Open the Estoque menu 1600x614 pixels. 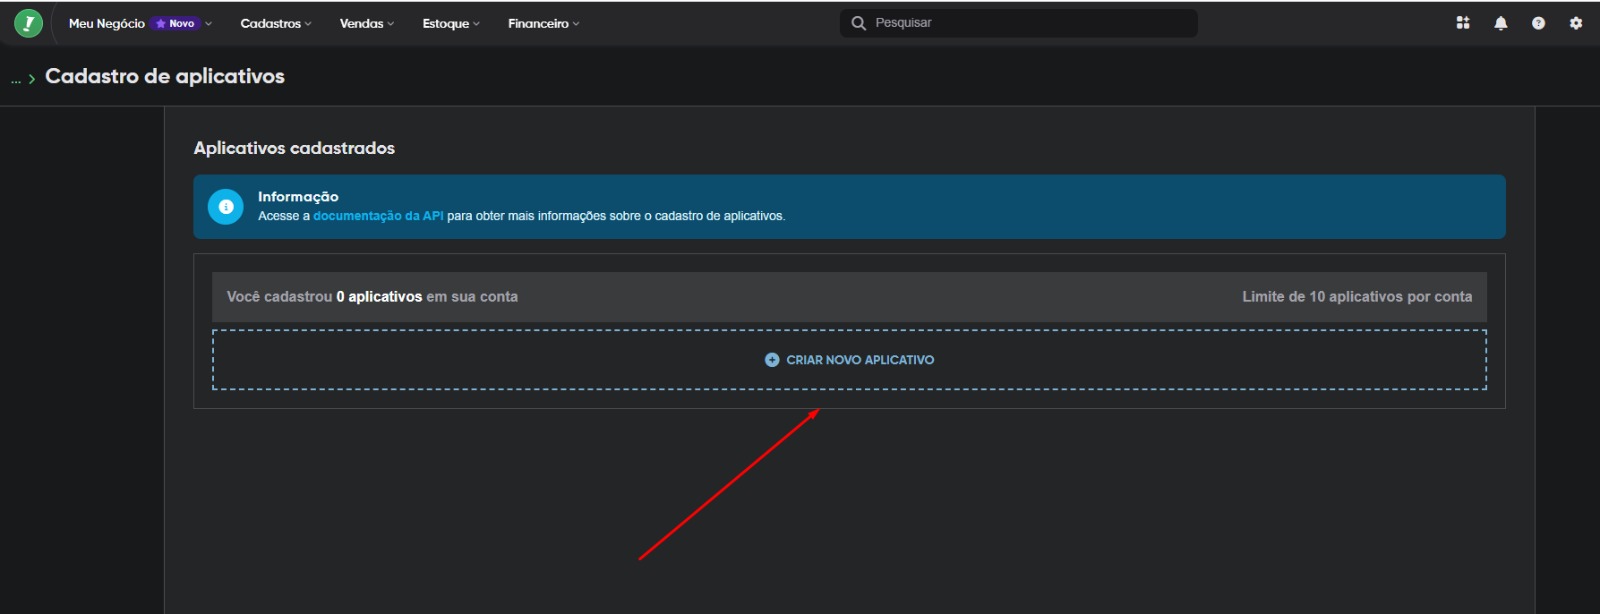(x=451, y=23)
